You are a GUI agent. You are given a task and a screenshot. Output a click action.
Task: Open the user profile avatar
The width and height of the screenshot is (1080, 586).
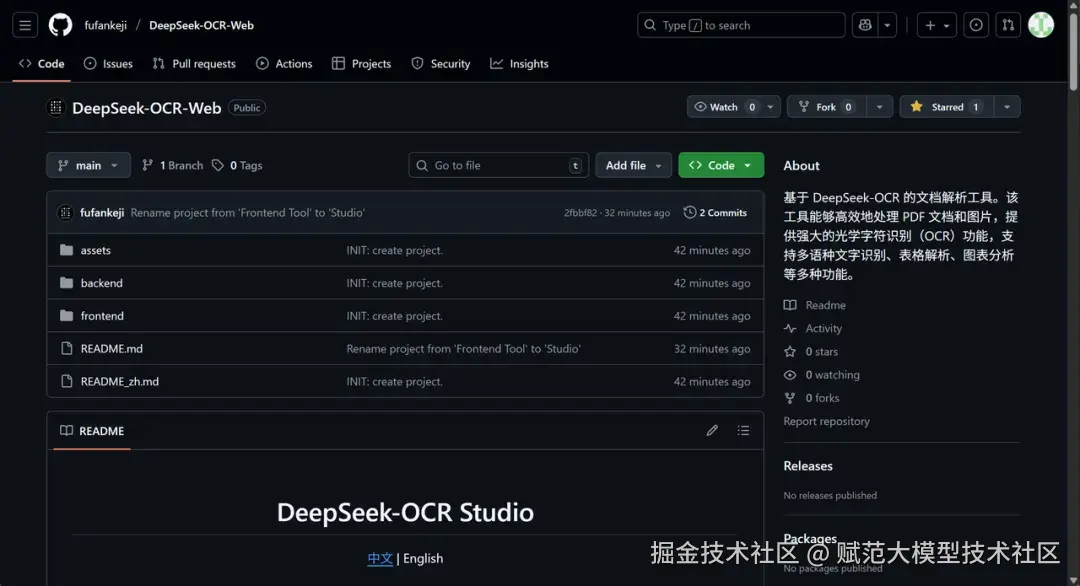pyautogui.click(x=1041, y=25)
